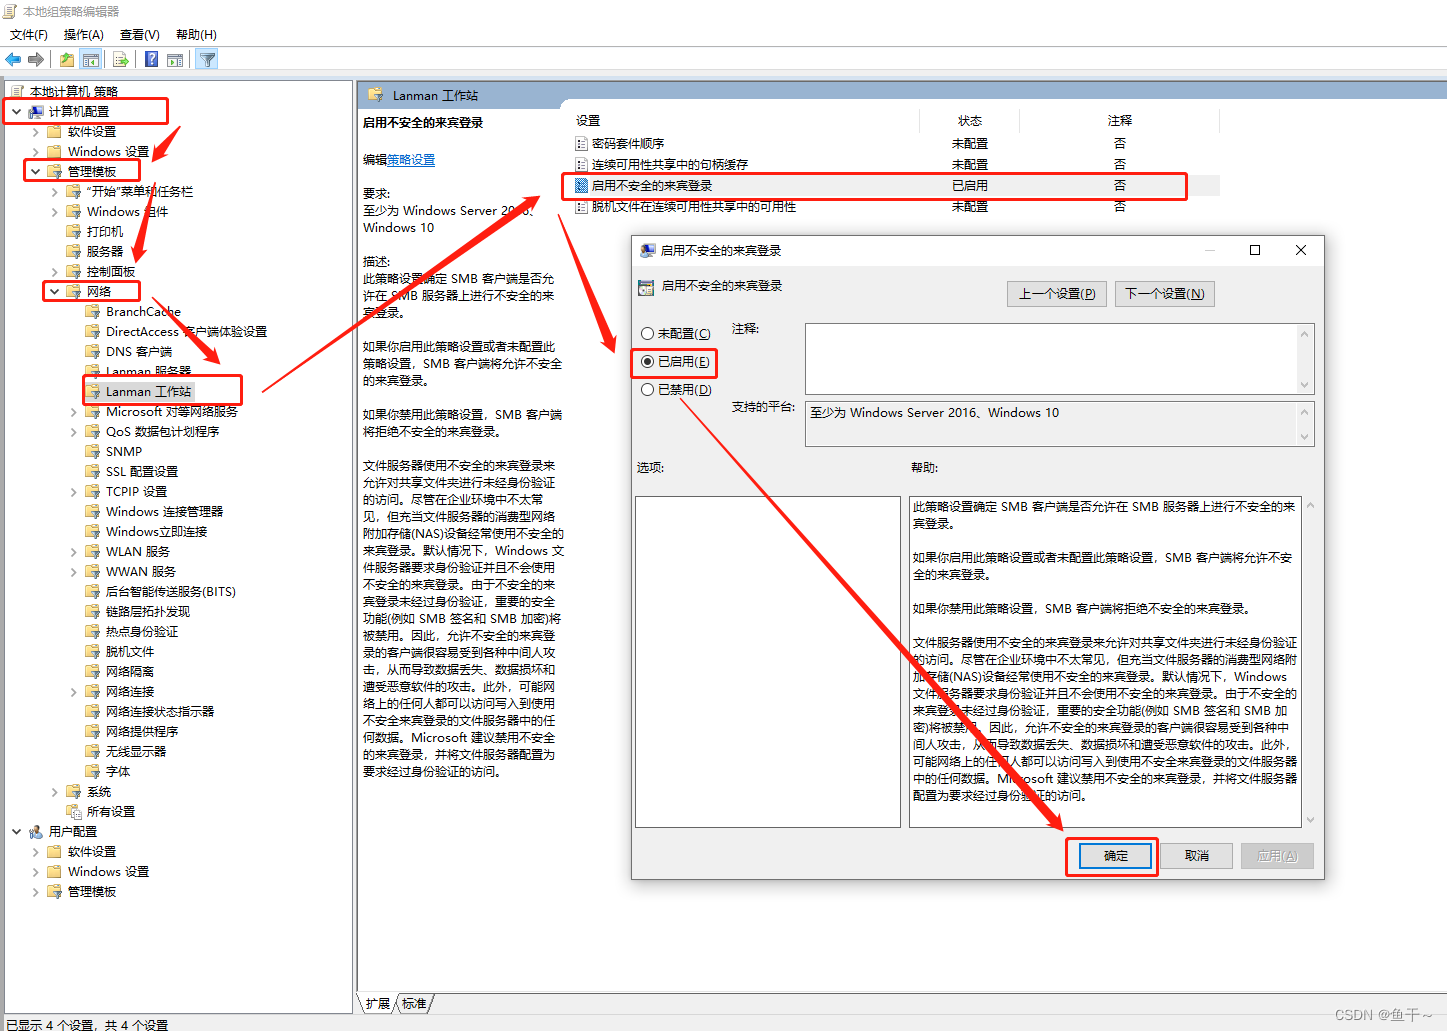Expand the QoS 数据包计划程序 node
The width and height of the screenshot is (1447, 1031).
74,431
